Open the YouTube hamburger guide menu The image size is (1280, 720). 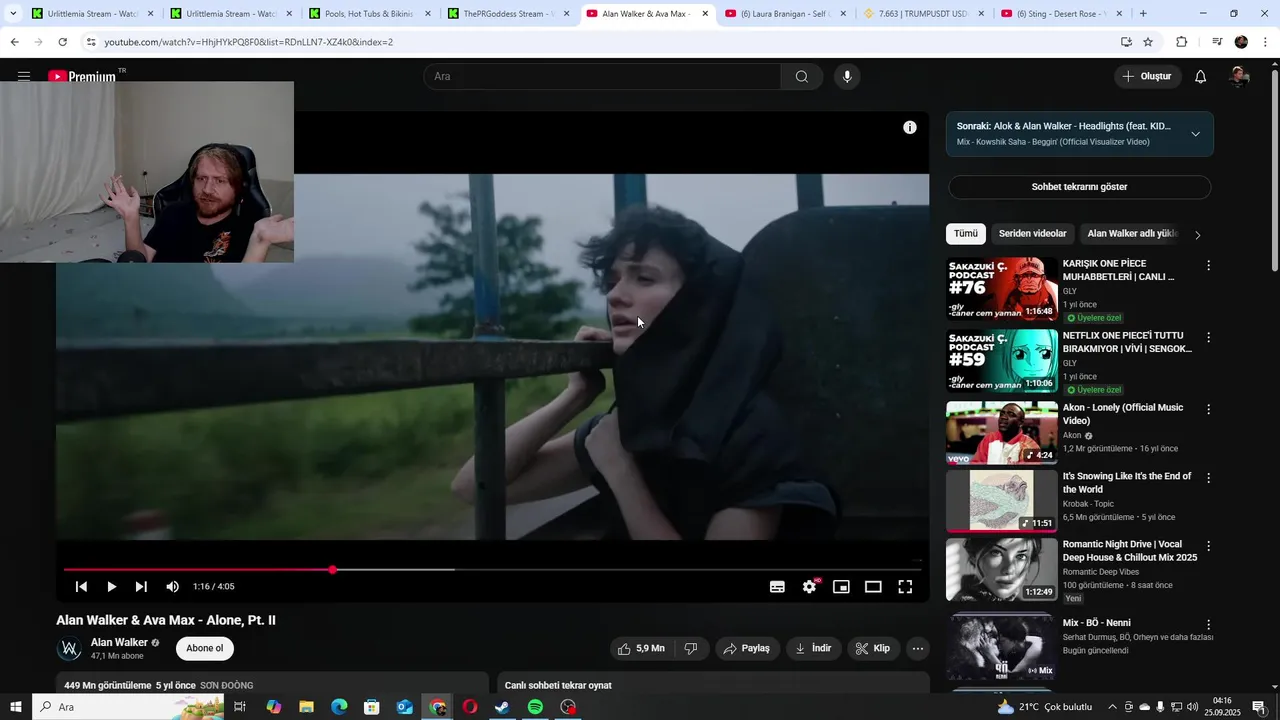point(24,76)
